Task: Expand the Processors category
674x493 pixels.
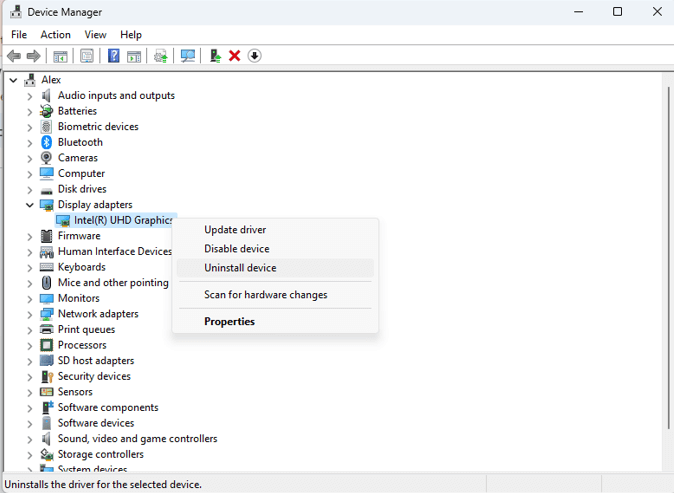Action: tap(30, 345)
